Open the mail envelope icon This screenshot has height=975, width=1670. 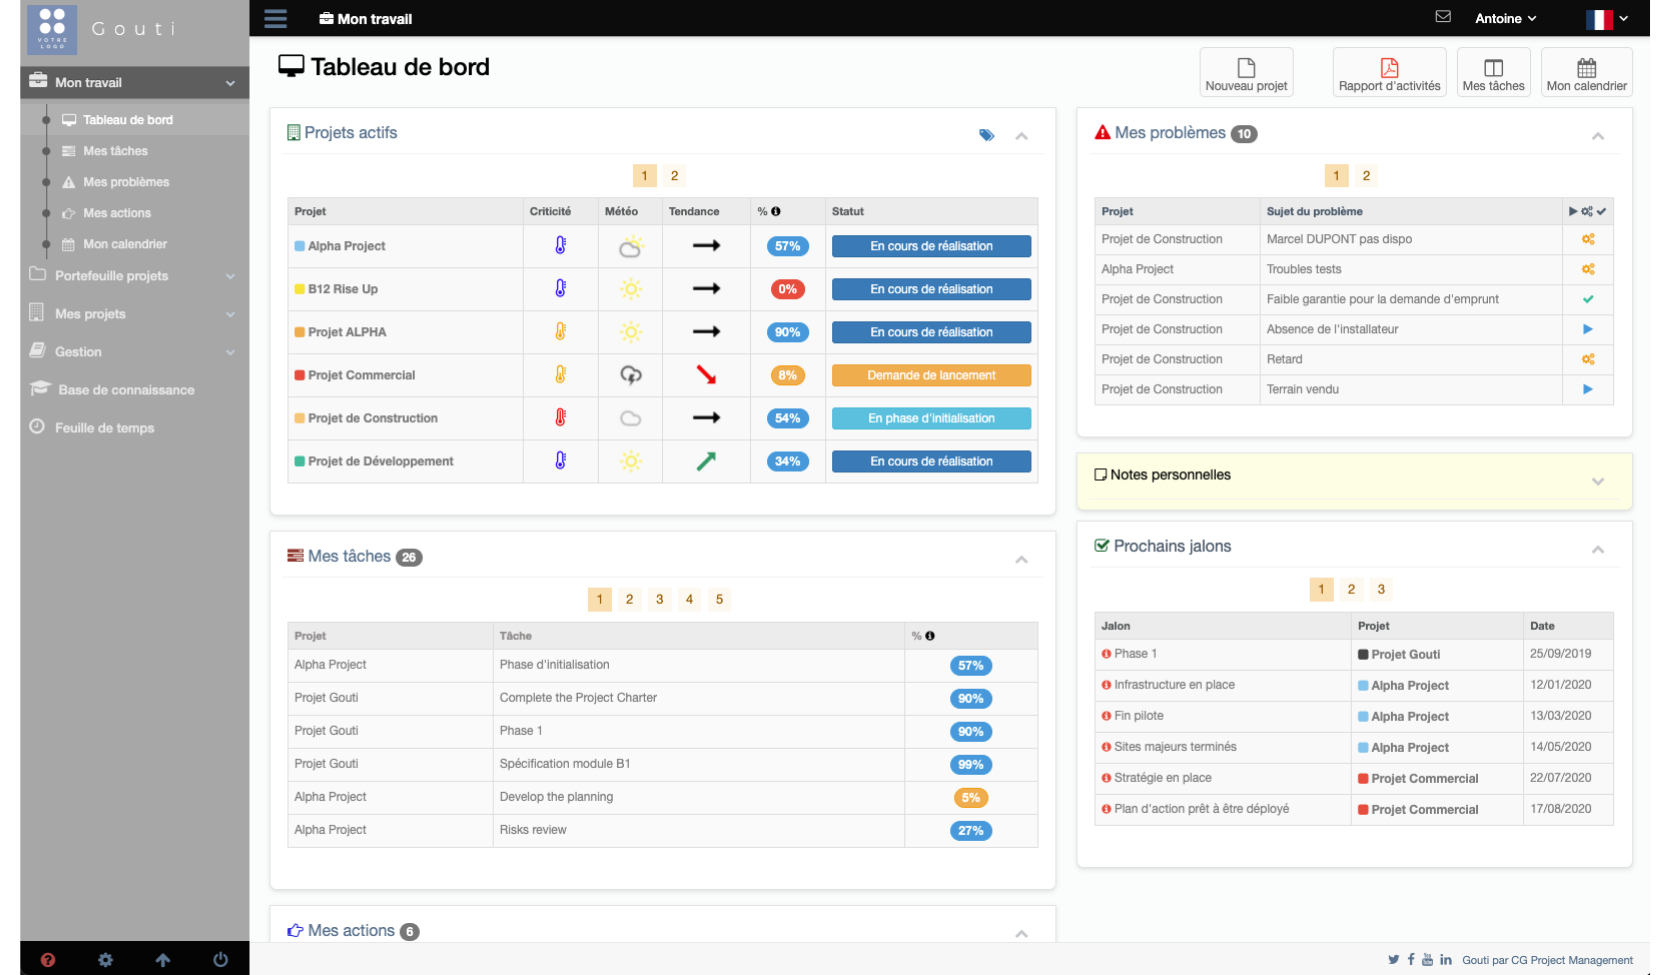click(1442, 17)
